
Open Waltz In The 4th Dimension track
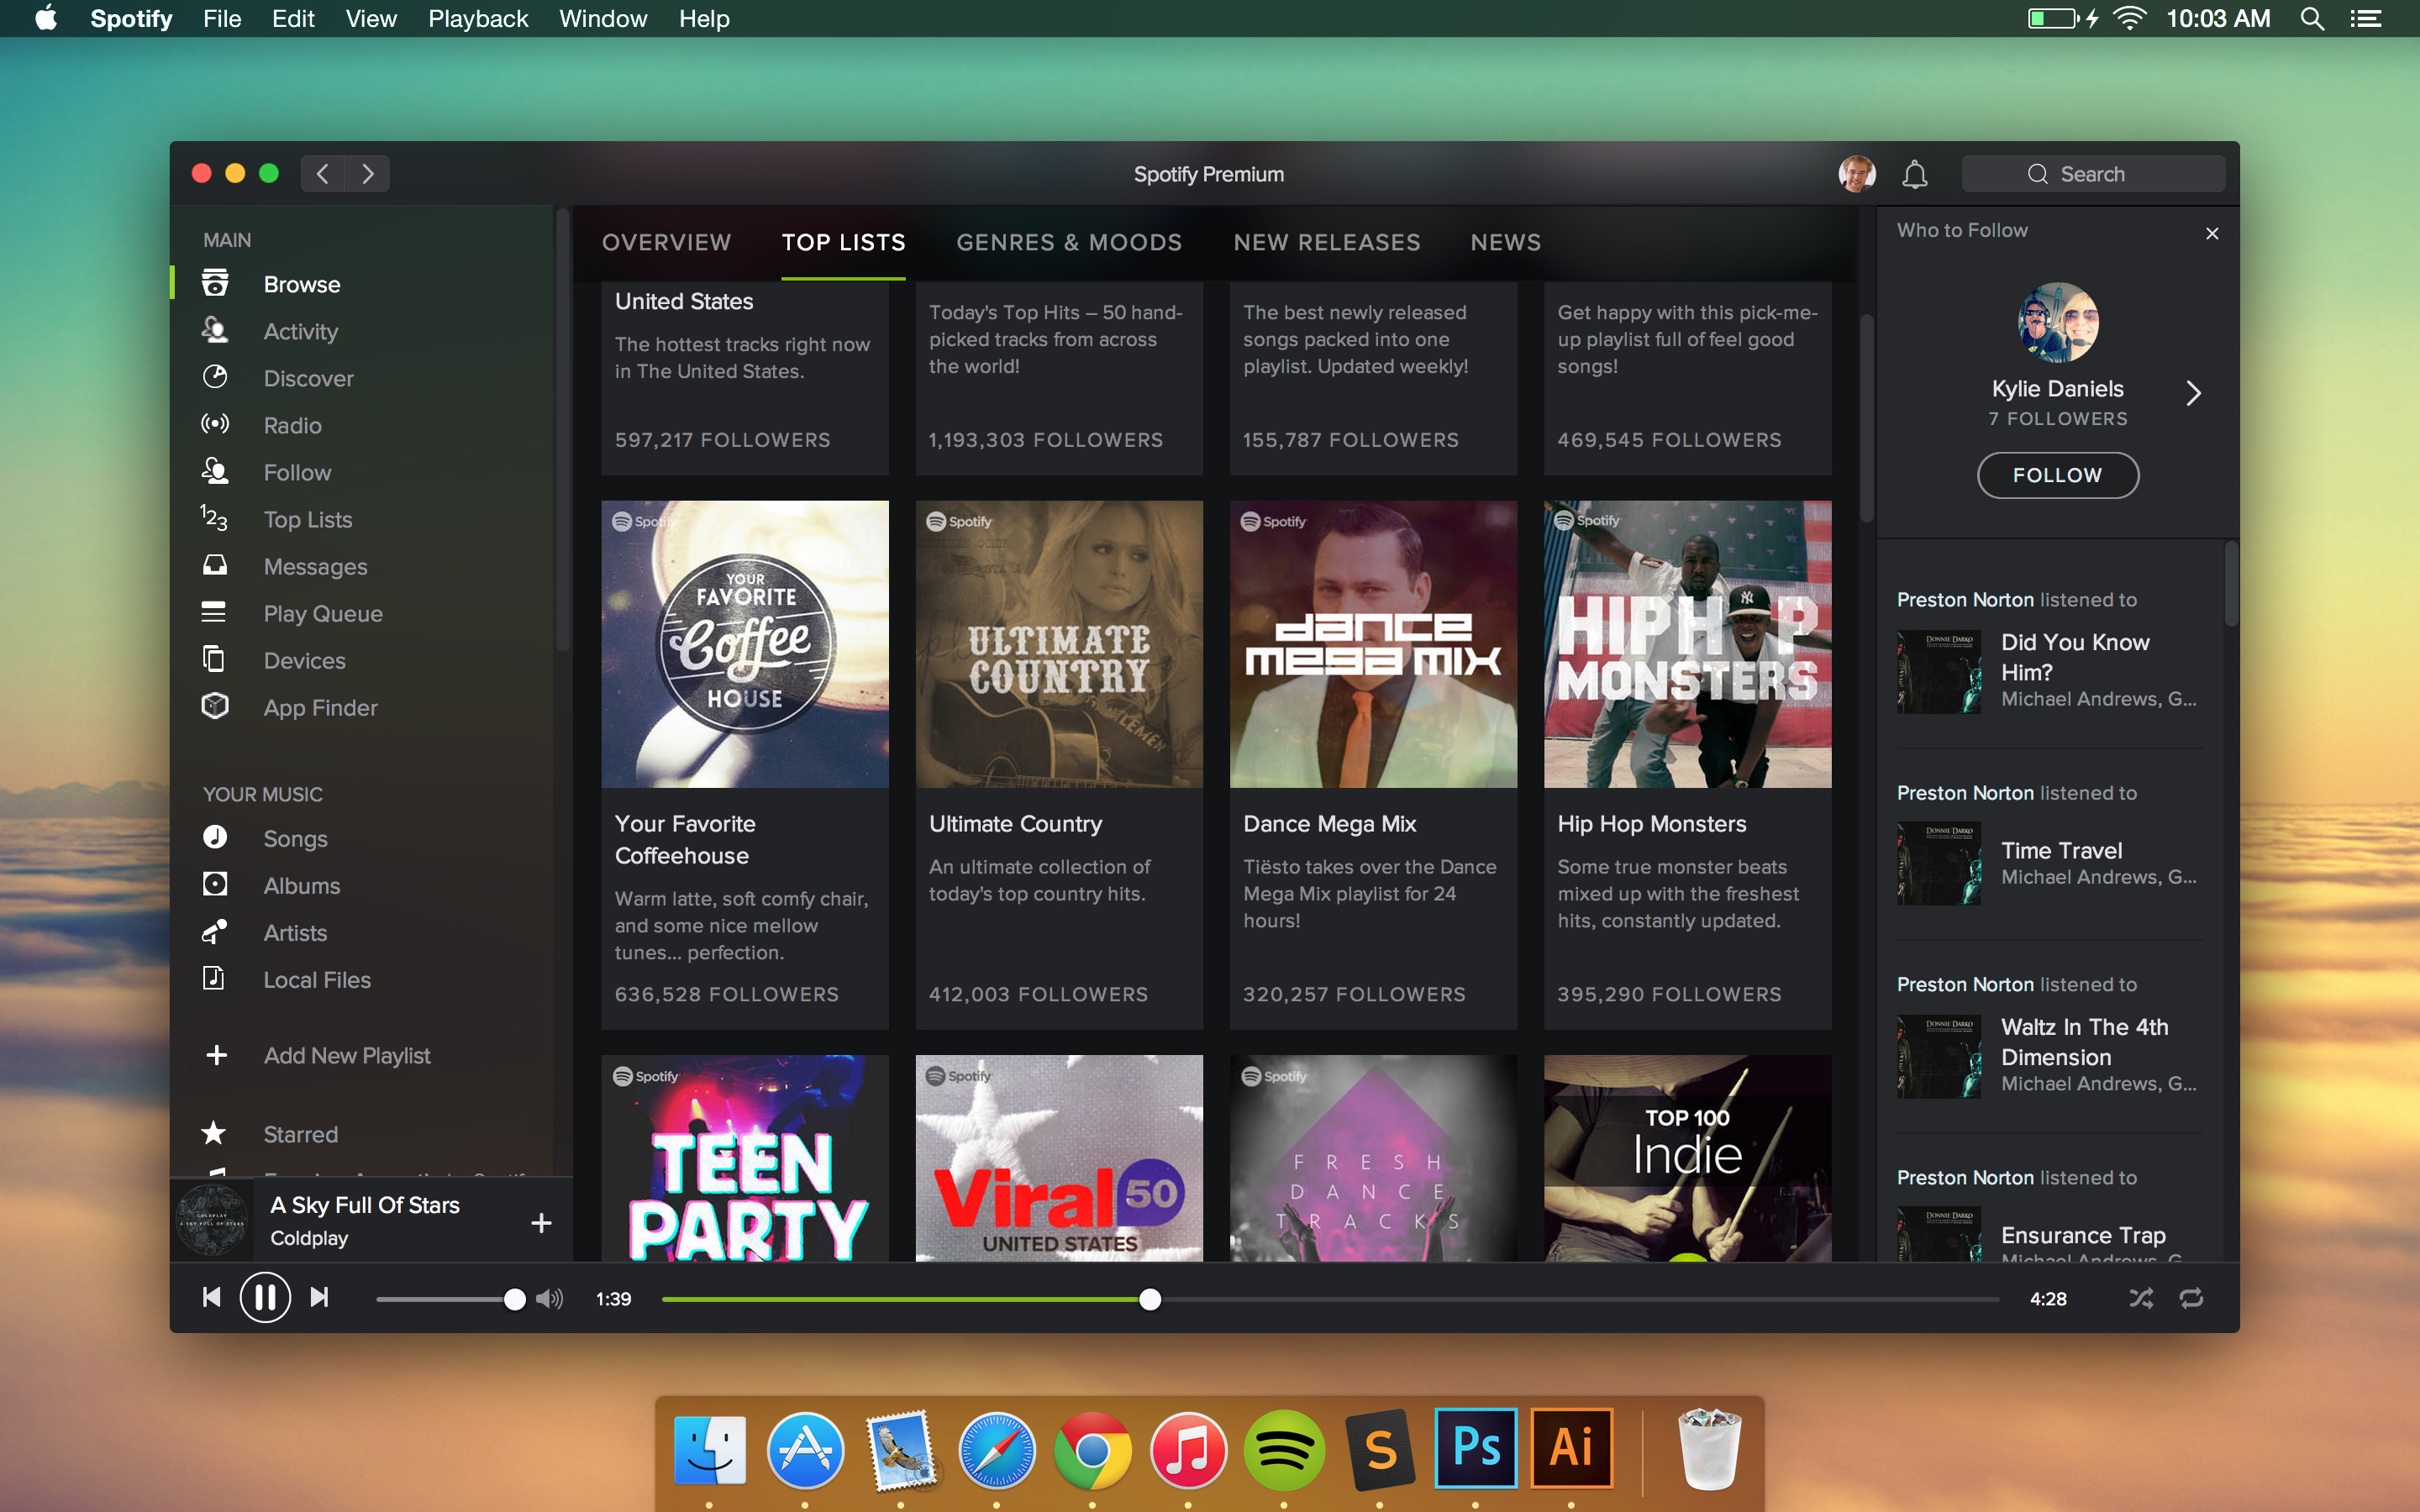(x=2084, y=1042)
